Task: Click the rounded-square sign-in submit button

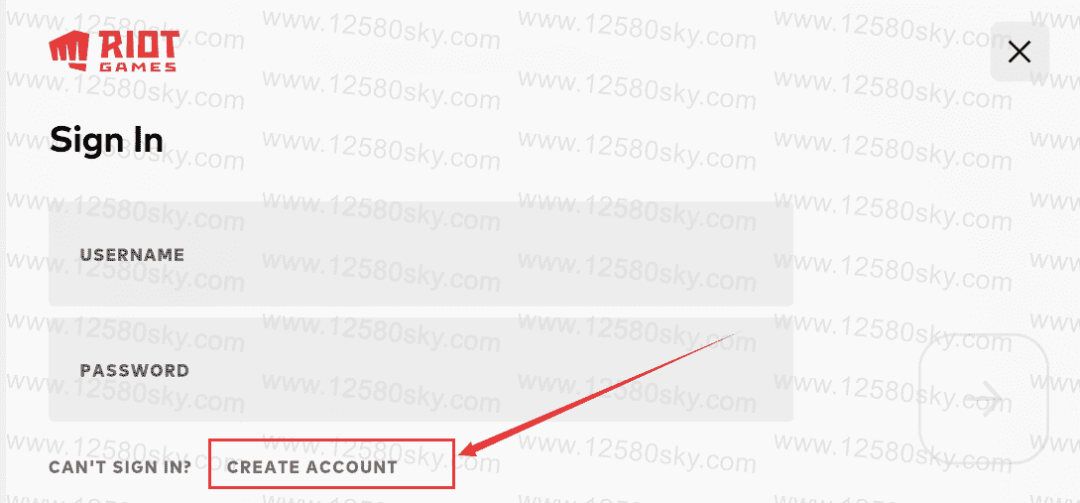Action: click(x=983, y=398)
